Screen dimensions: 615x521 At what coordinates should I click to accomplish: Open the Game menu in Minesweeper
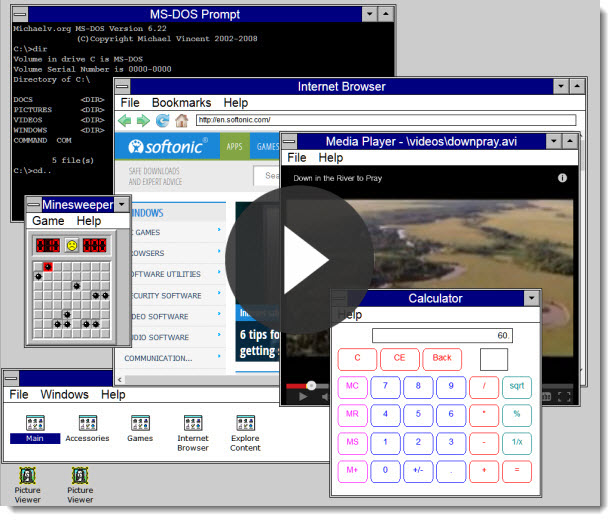(x=48, y=221)
